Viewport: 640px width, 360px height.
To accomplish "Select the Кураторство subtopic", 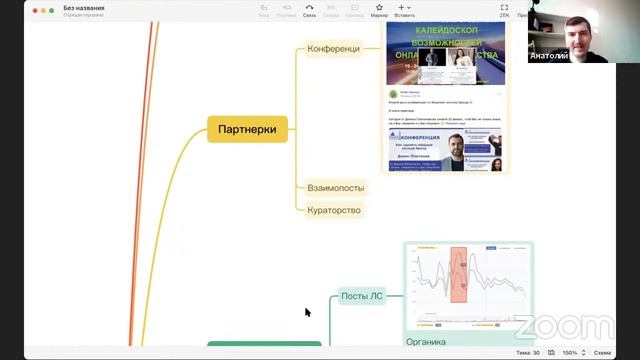I will click(x=334, y=210).
